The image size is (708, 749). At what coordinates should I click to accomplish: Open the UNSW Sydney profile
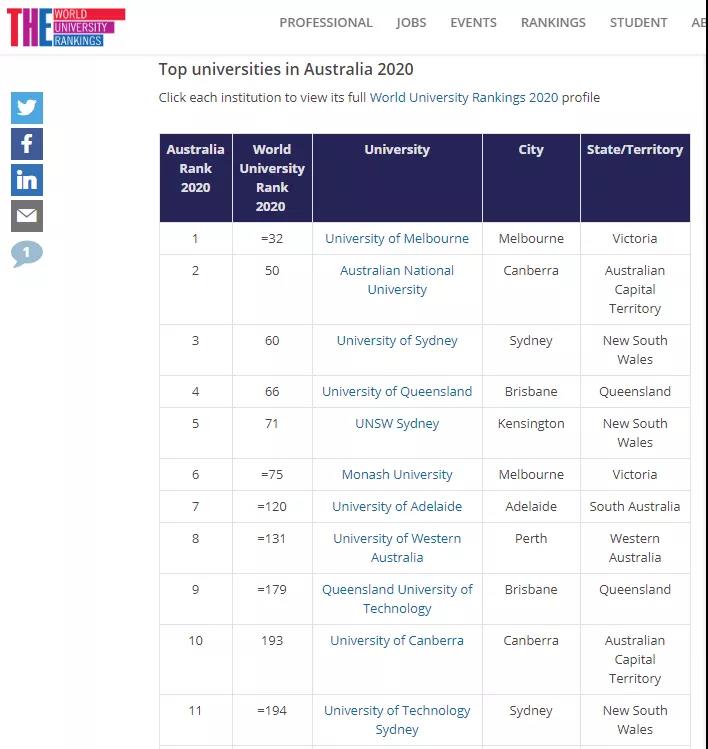tap(397, 424)
